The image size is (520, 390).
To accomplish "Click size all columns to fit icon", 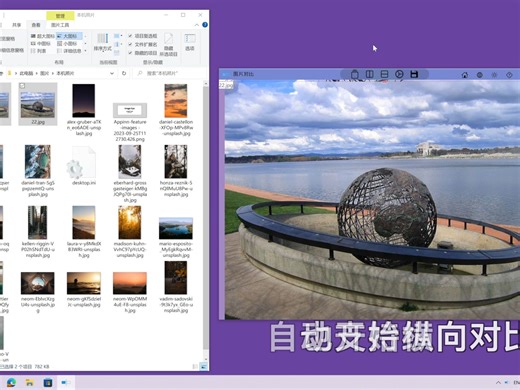I will [x=117, y=52].
